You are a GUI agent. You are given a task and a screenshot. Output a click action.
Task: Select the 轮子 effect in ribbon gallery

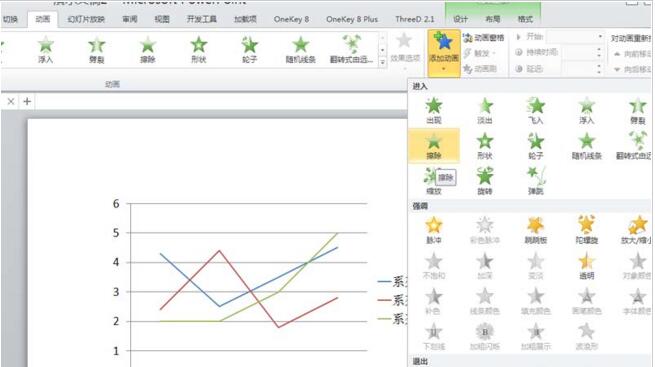pyautogui.click(x=249, y=50)
